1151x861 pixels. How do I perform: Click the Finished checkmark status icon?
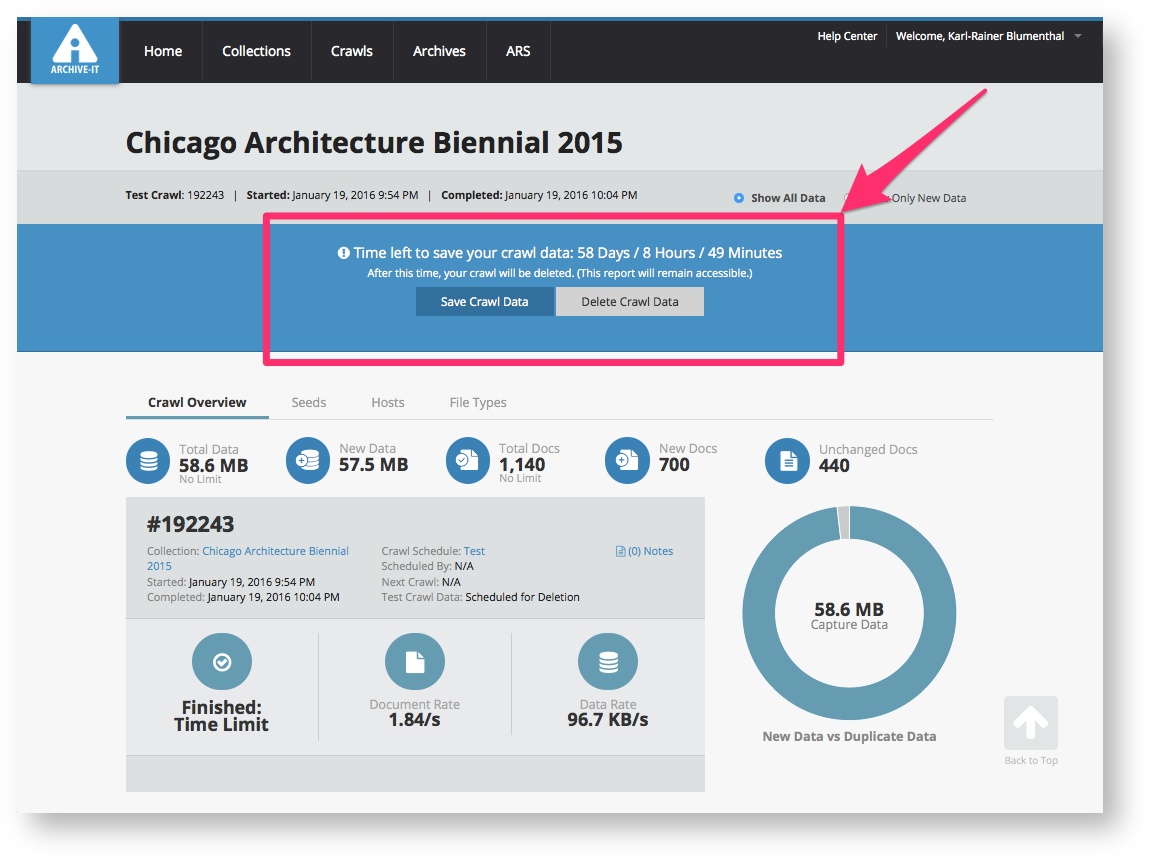pos(222,662)
